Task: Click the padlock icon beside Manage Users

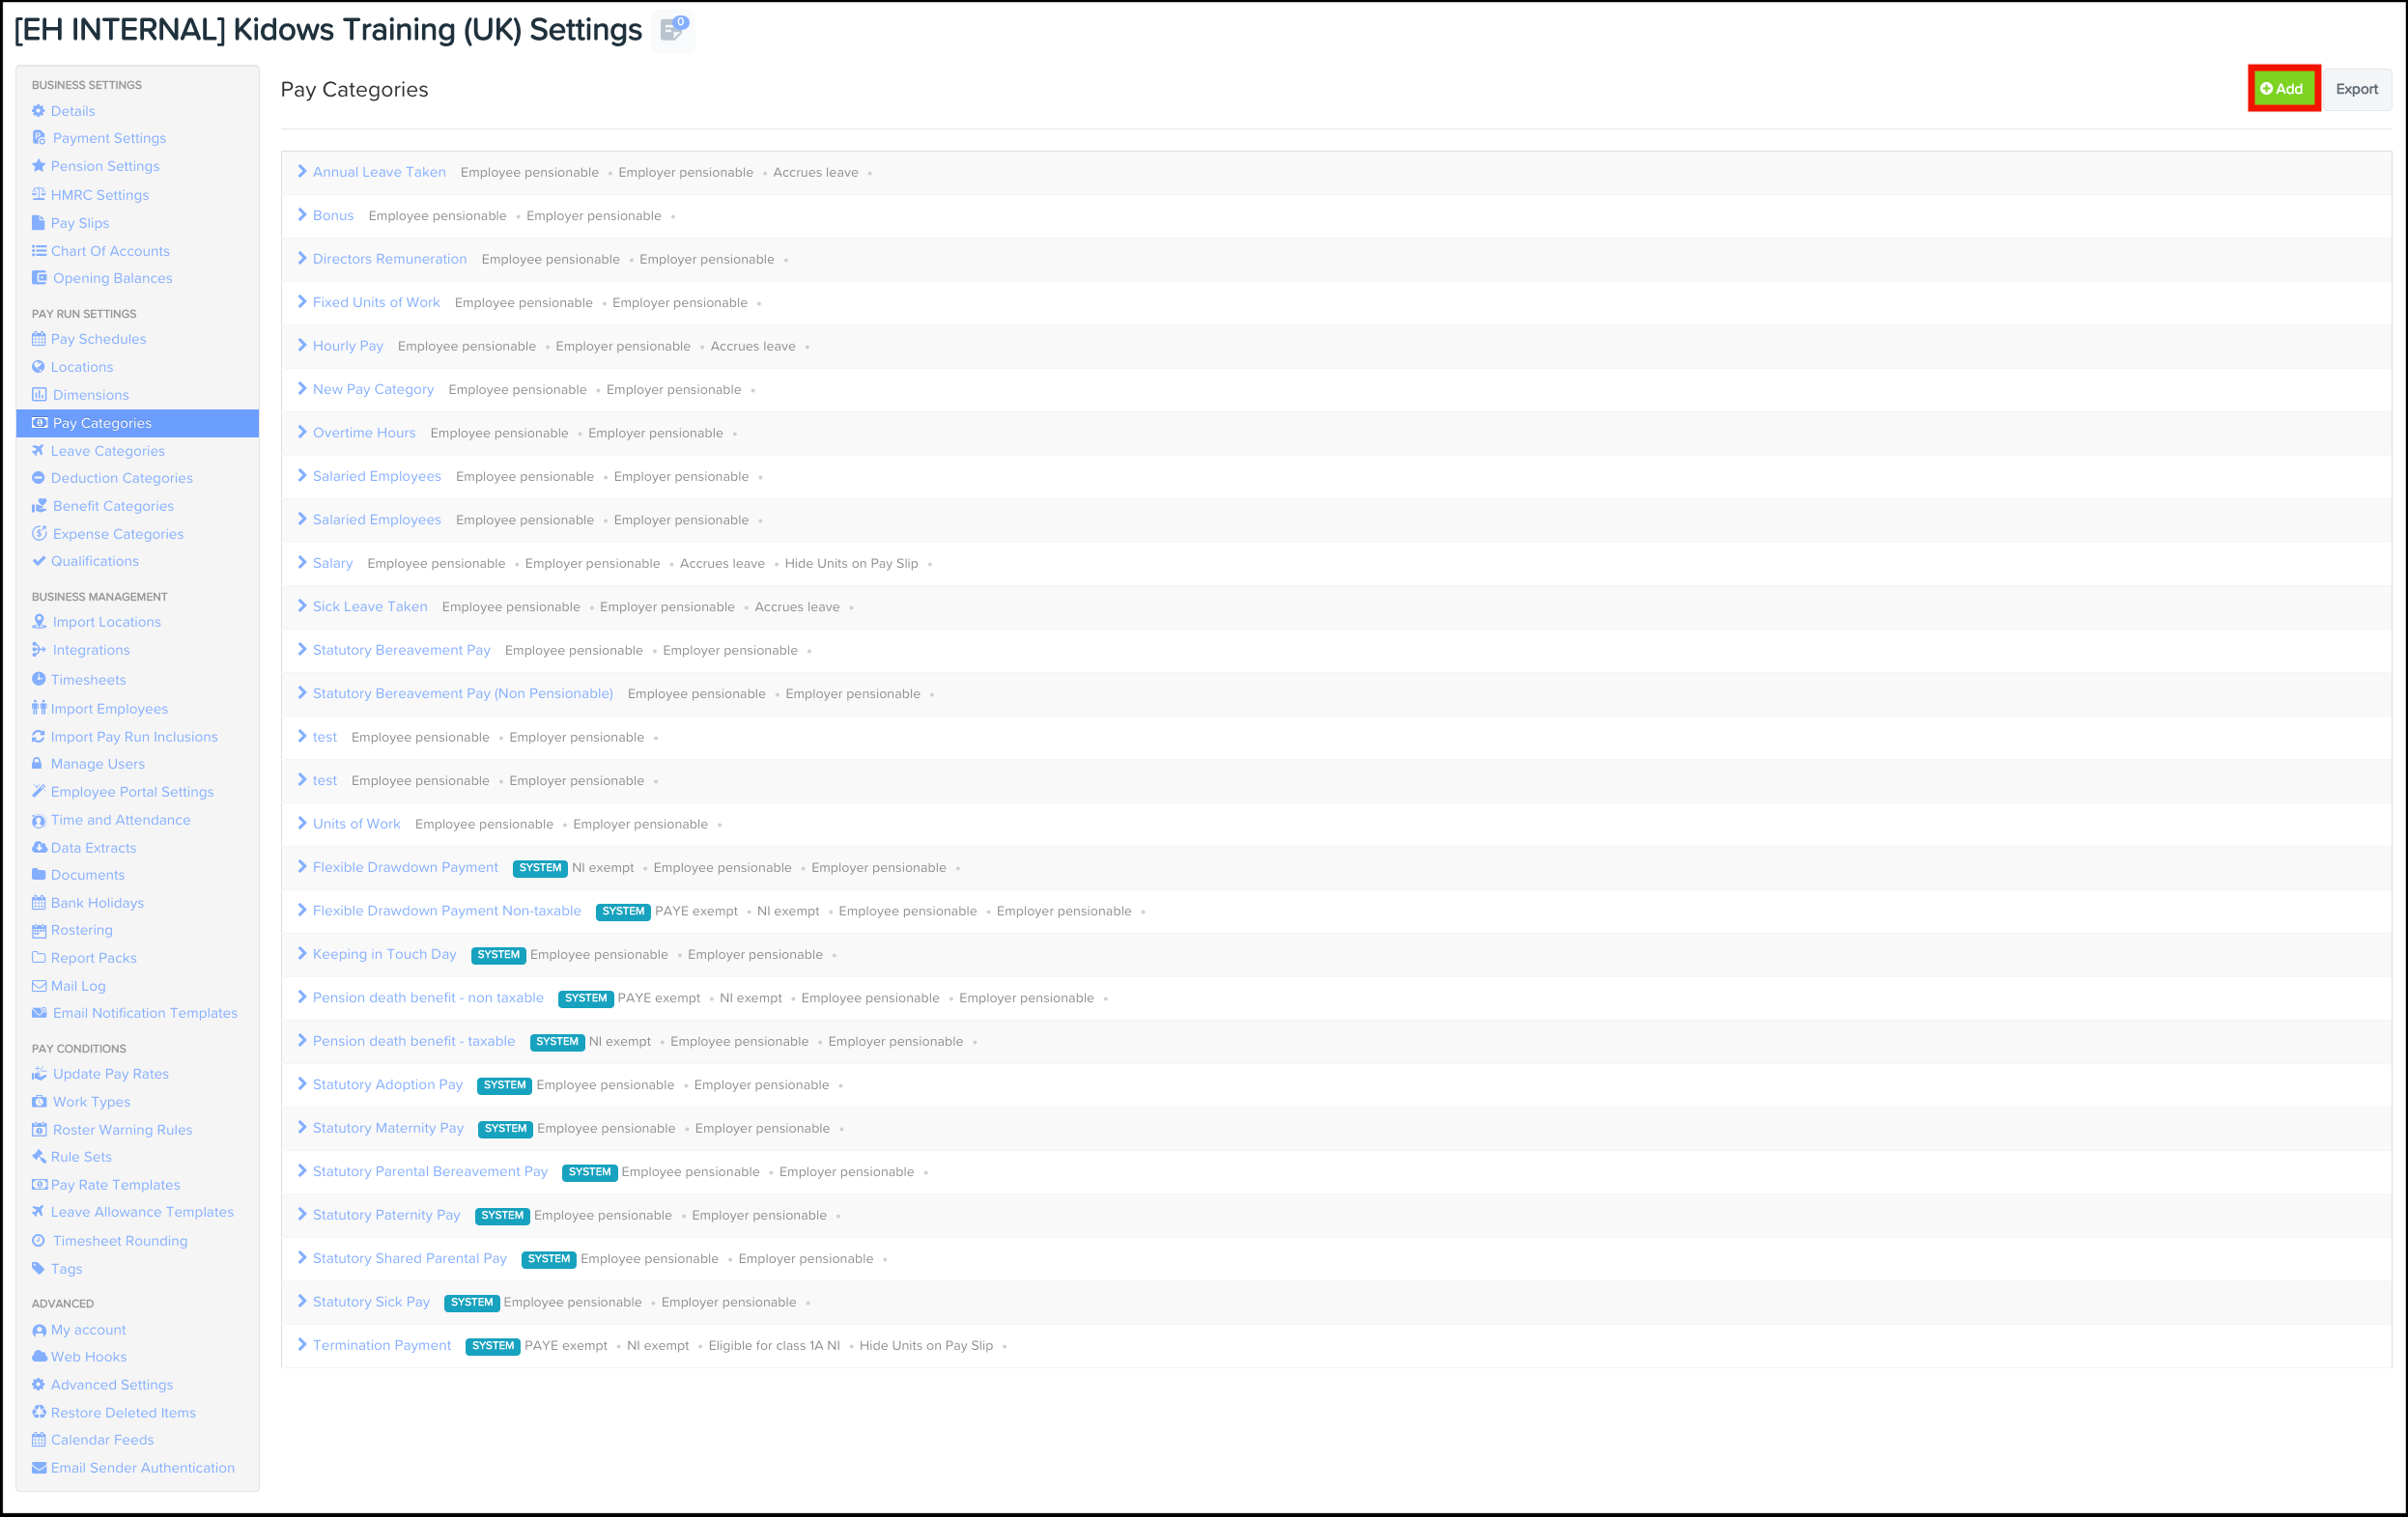Action: click(x=37, y=764)
